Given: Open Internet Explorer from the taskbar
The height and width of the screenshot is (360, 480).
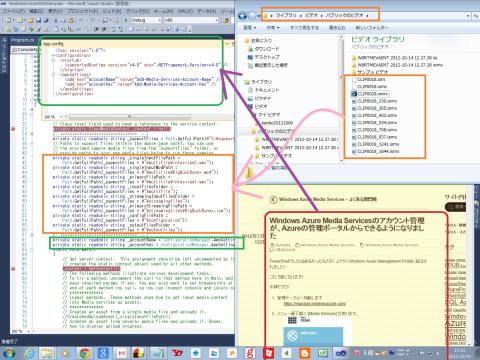Looking at the screenshot, I should point(29,353).
